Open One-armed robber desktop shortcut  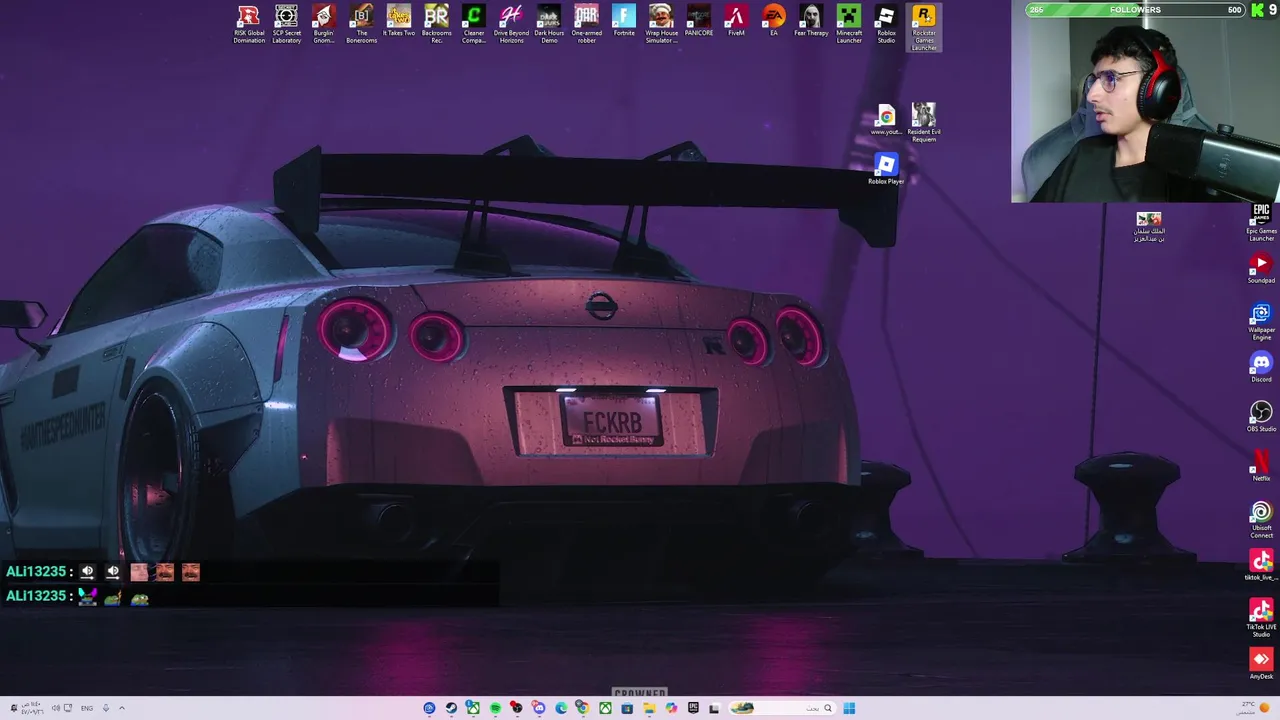(587, 24)
